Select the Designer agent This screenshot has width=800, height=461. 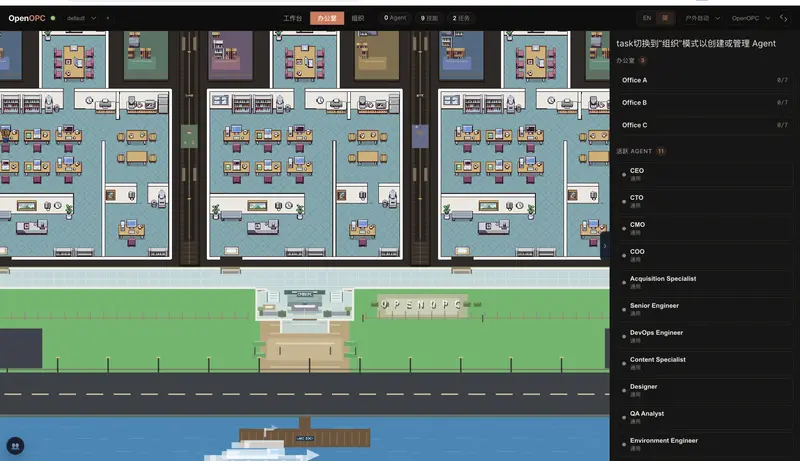[x=704, y=390]
